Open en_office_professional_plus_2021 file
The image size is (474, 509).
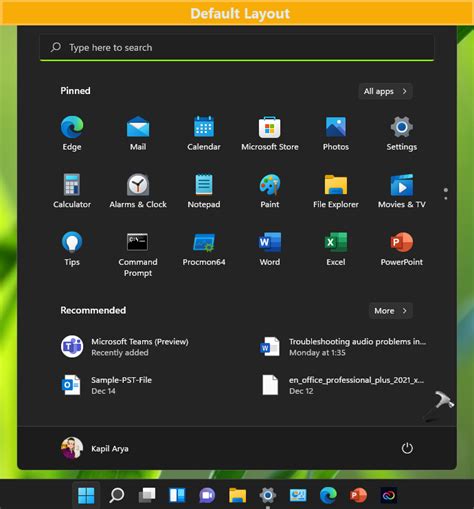click(x=342, y=385)
